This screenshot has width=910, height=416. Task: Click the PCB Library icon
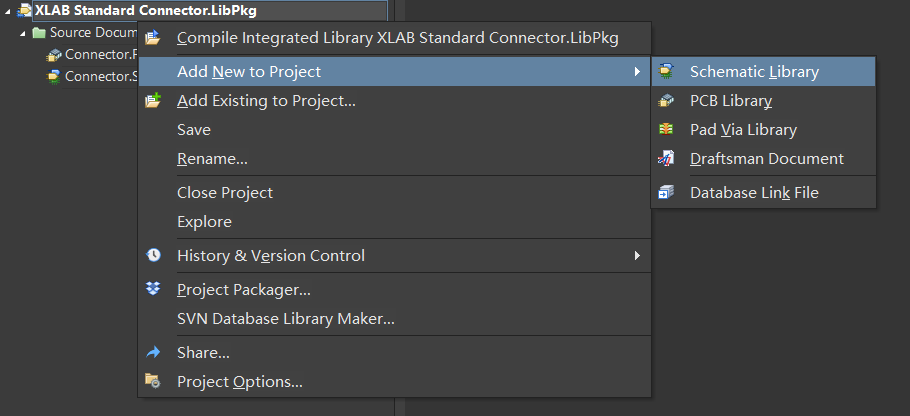click(667, 101)
